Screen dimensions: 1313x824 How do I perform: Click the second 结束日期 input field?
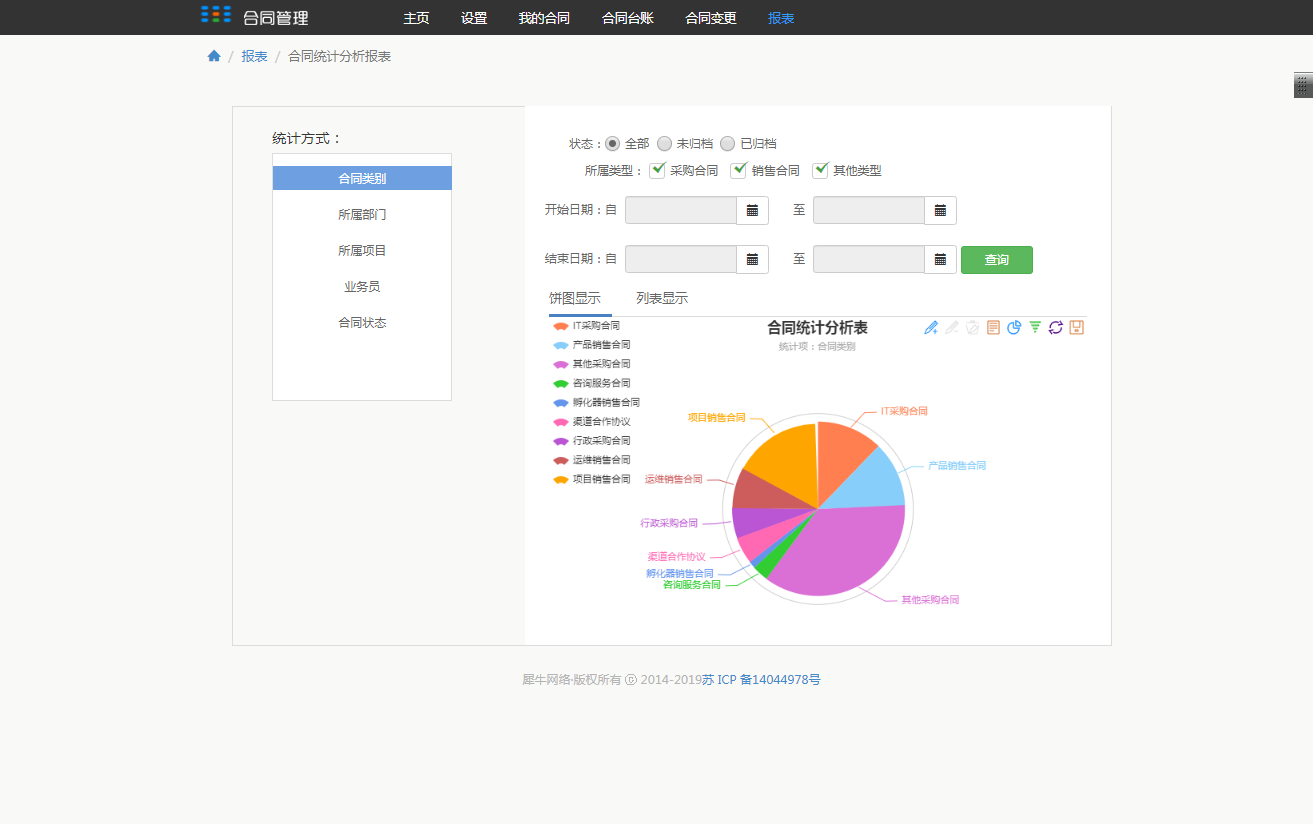click(869, 259)
